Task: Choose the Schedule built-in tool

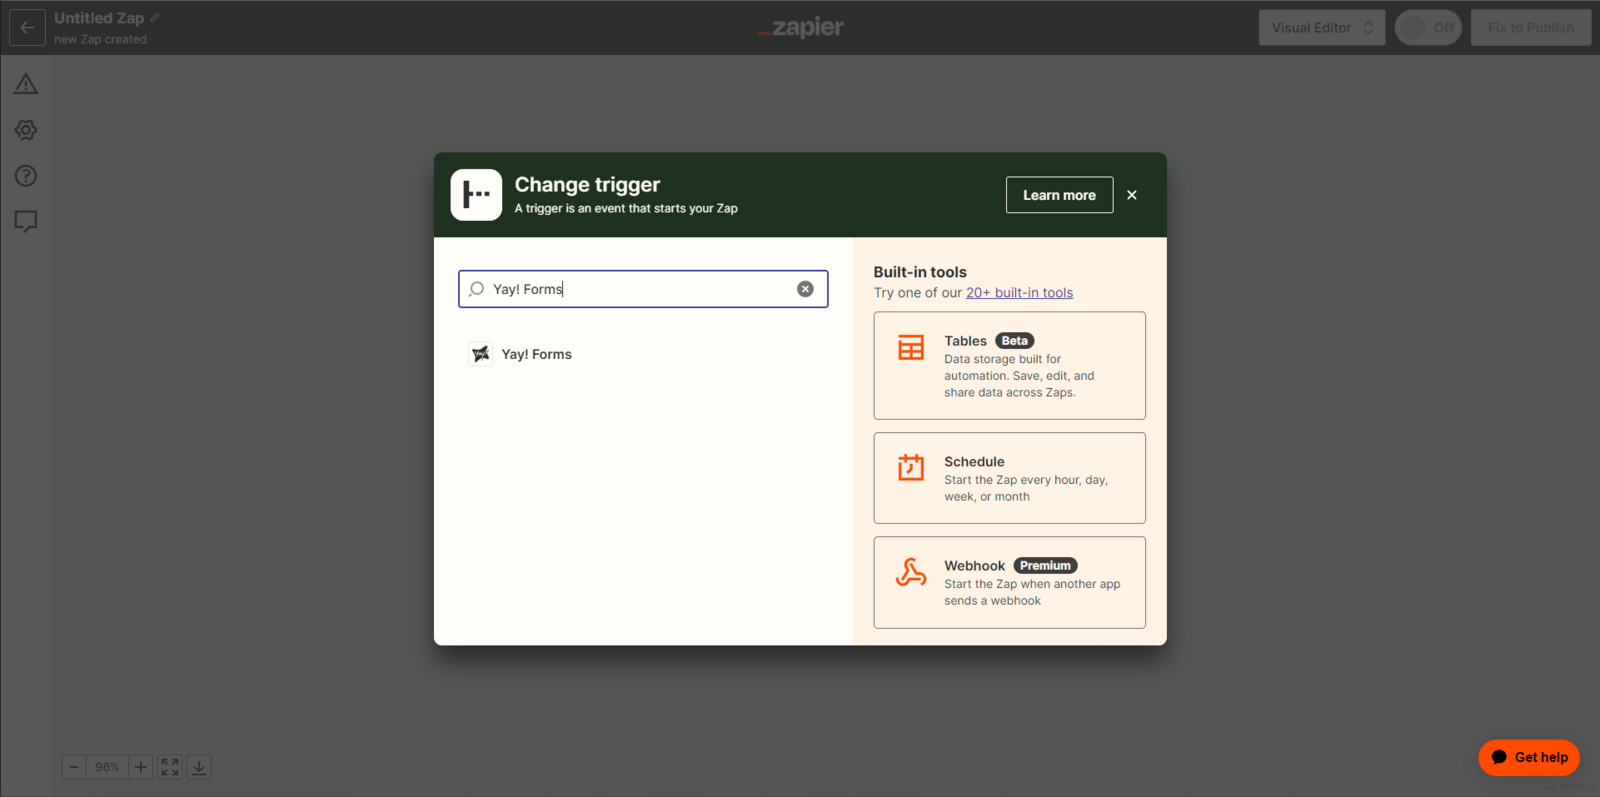Action: pyautogui.click(x=1009, y=478)
